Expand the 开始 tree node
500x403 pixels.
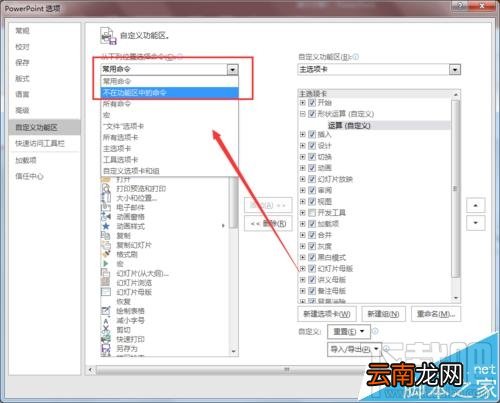302,102
